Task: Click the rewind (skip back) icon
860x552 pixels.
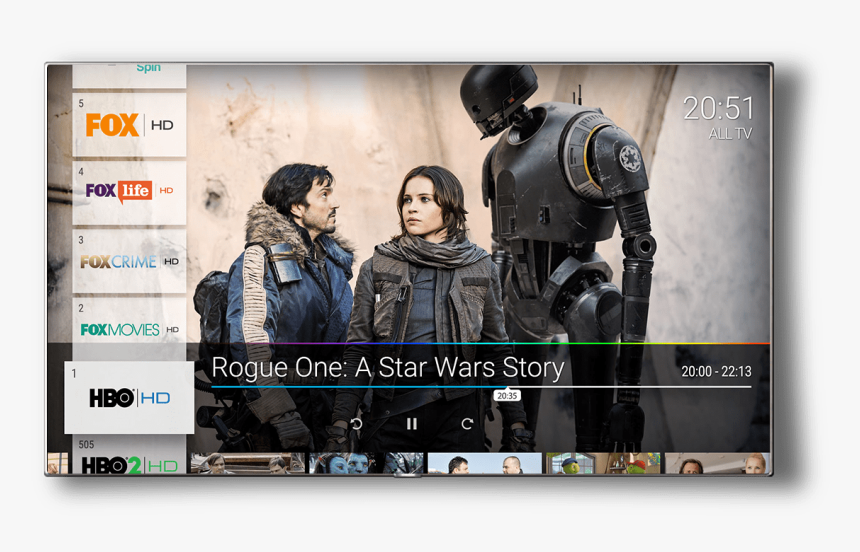Action: (x=357, y=424)
